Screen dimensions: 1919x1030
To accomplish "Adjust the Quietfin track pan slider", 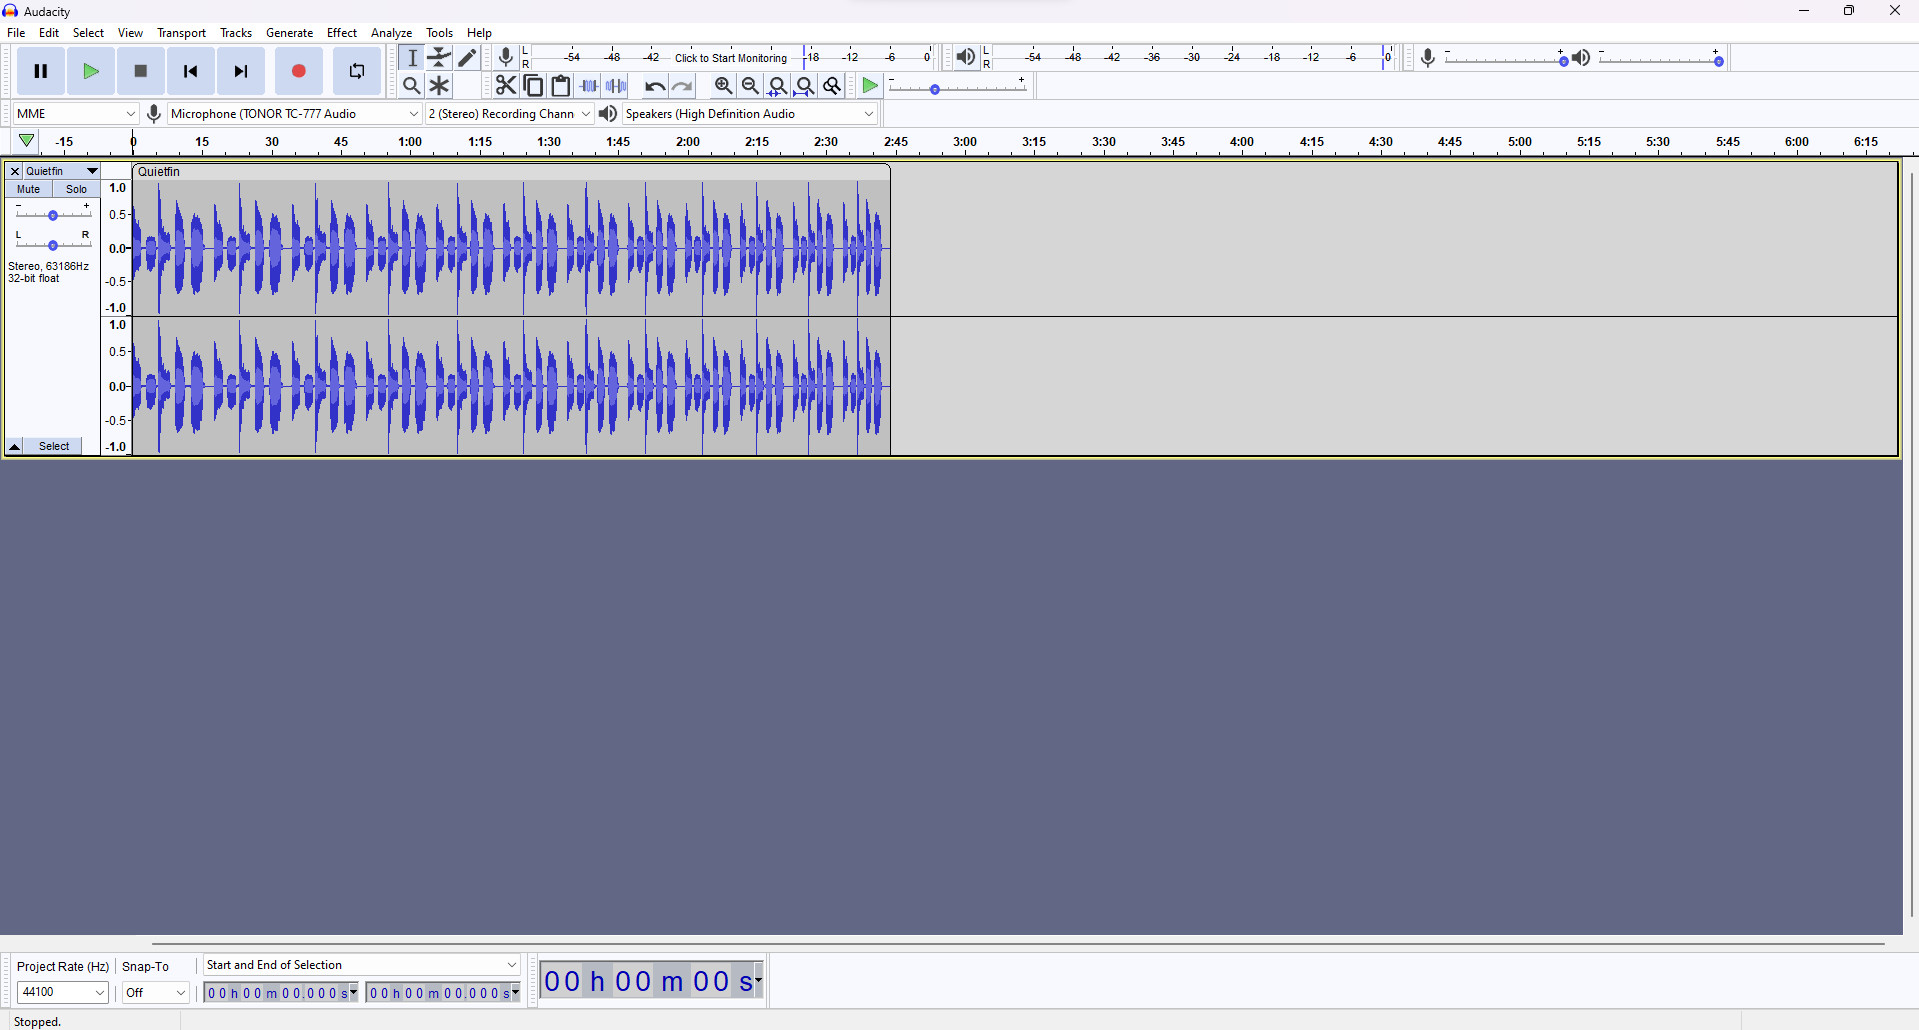I will point(53,244).
